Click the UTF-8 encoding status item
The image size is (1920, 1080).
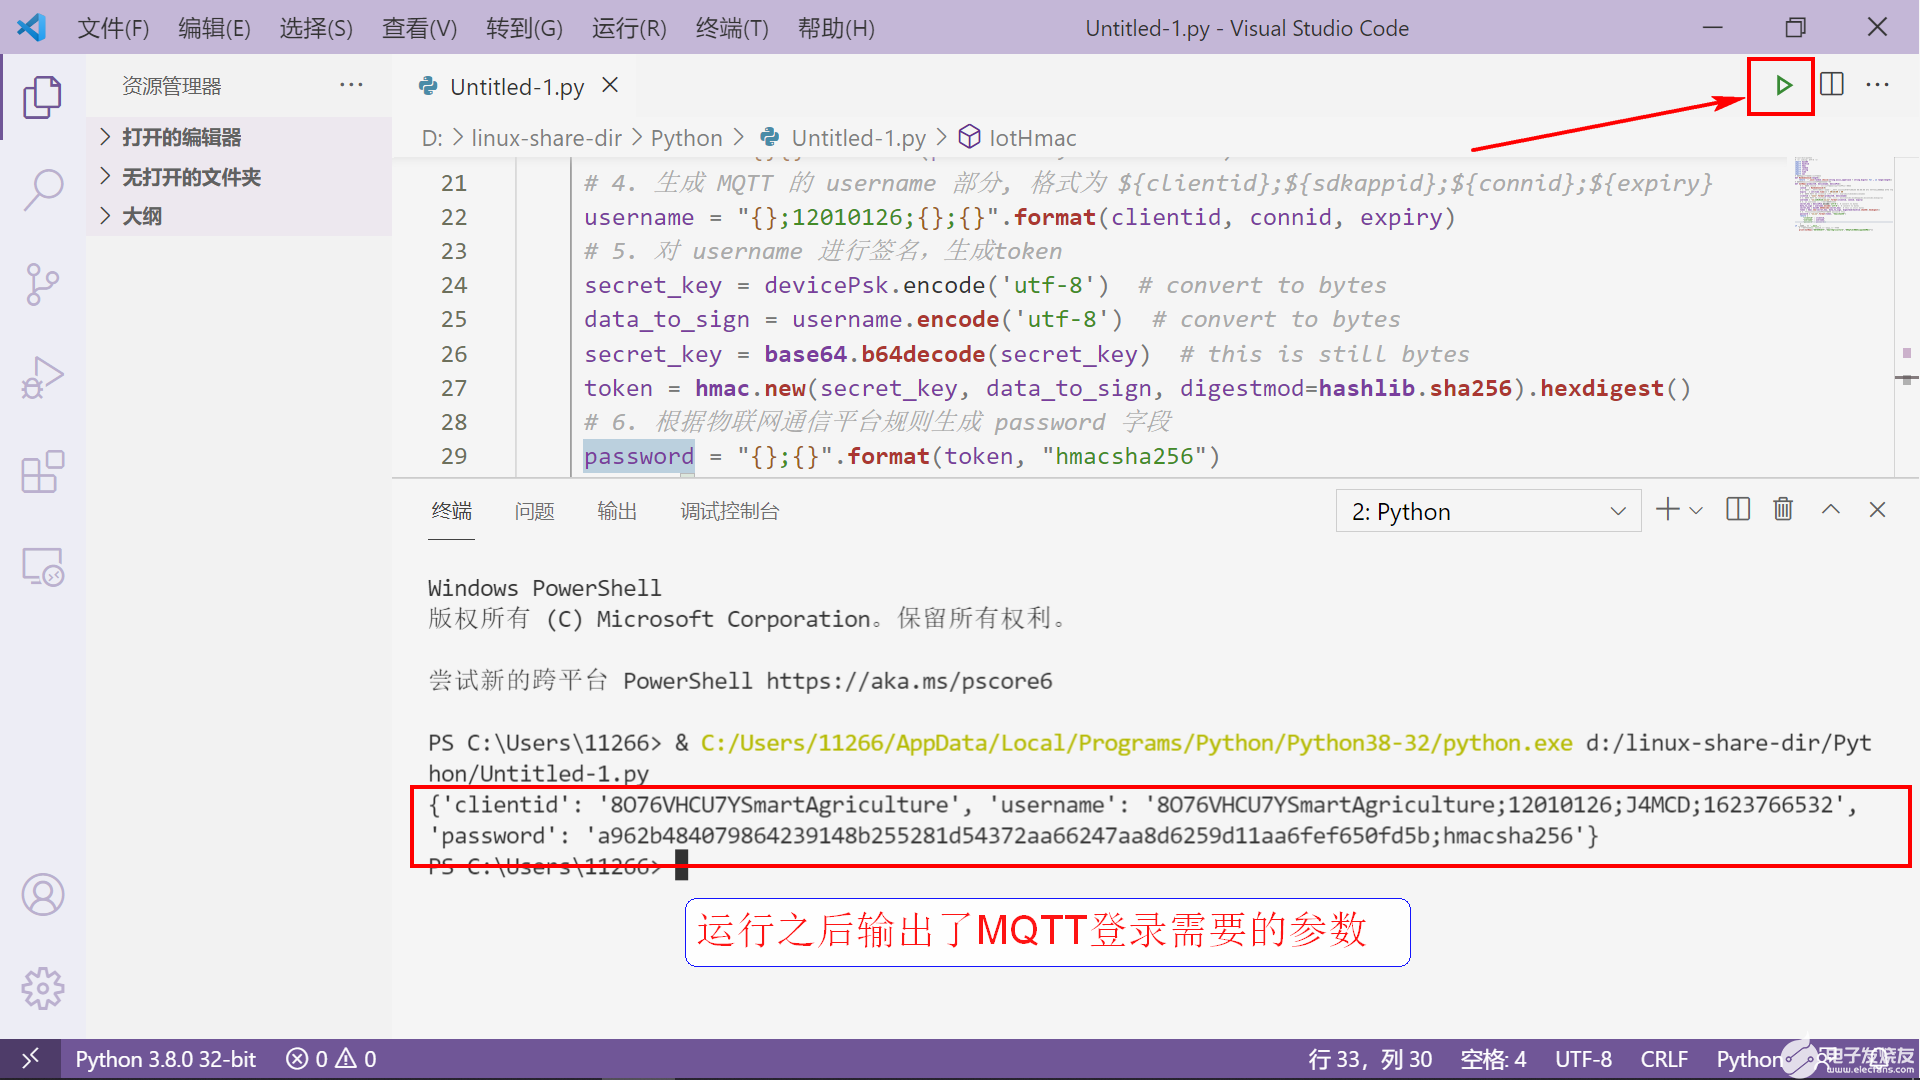[1583, 1059]
